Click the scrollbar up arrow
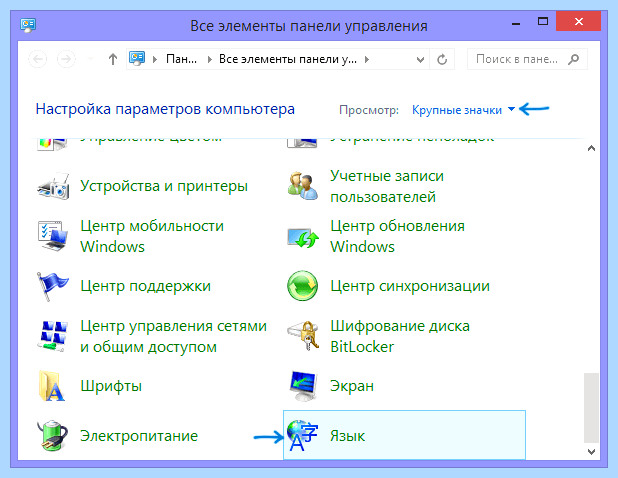Screen dimensions: 618x478 (591, 149)
